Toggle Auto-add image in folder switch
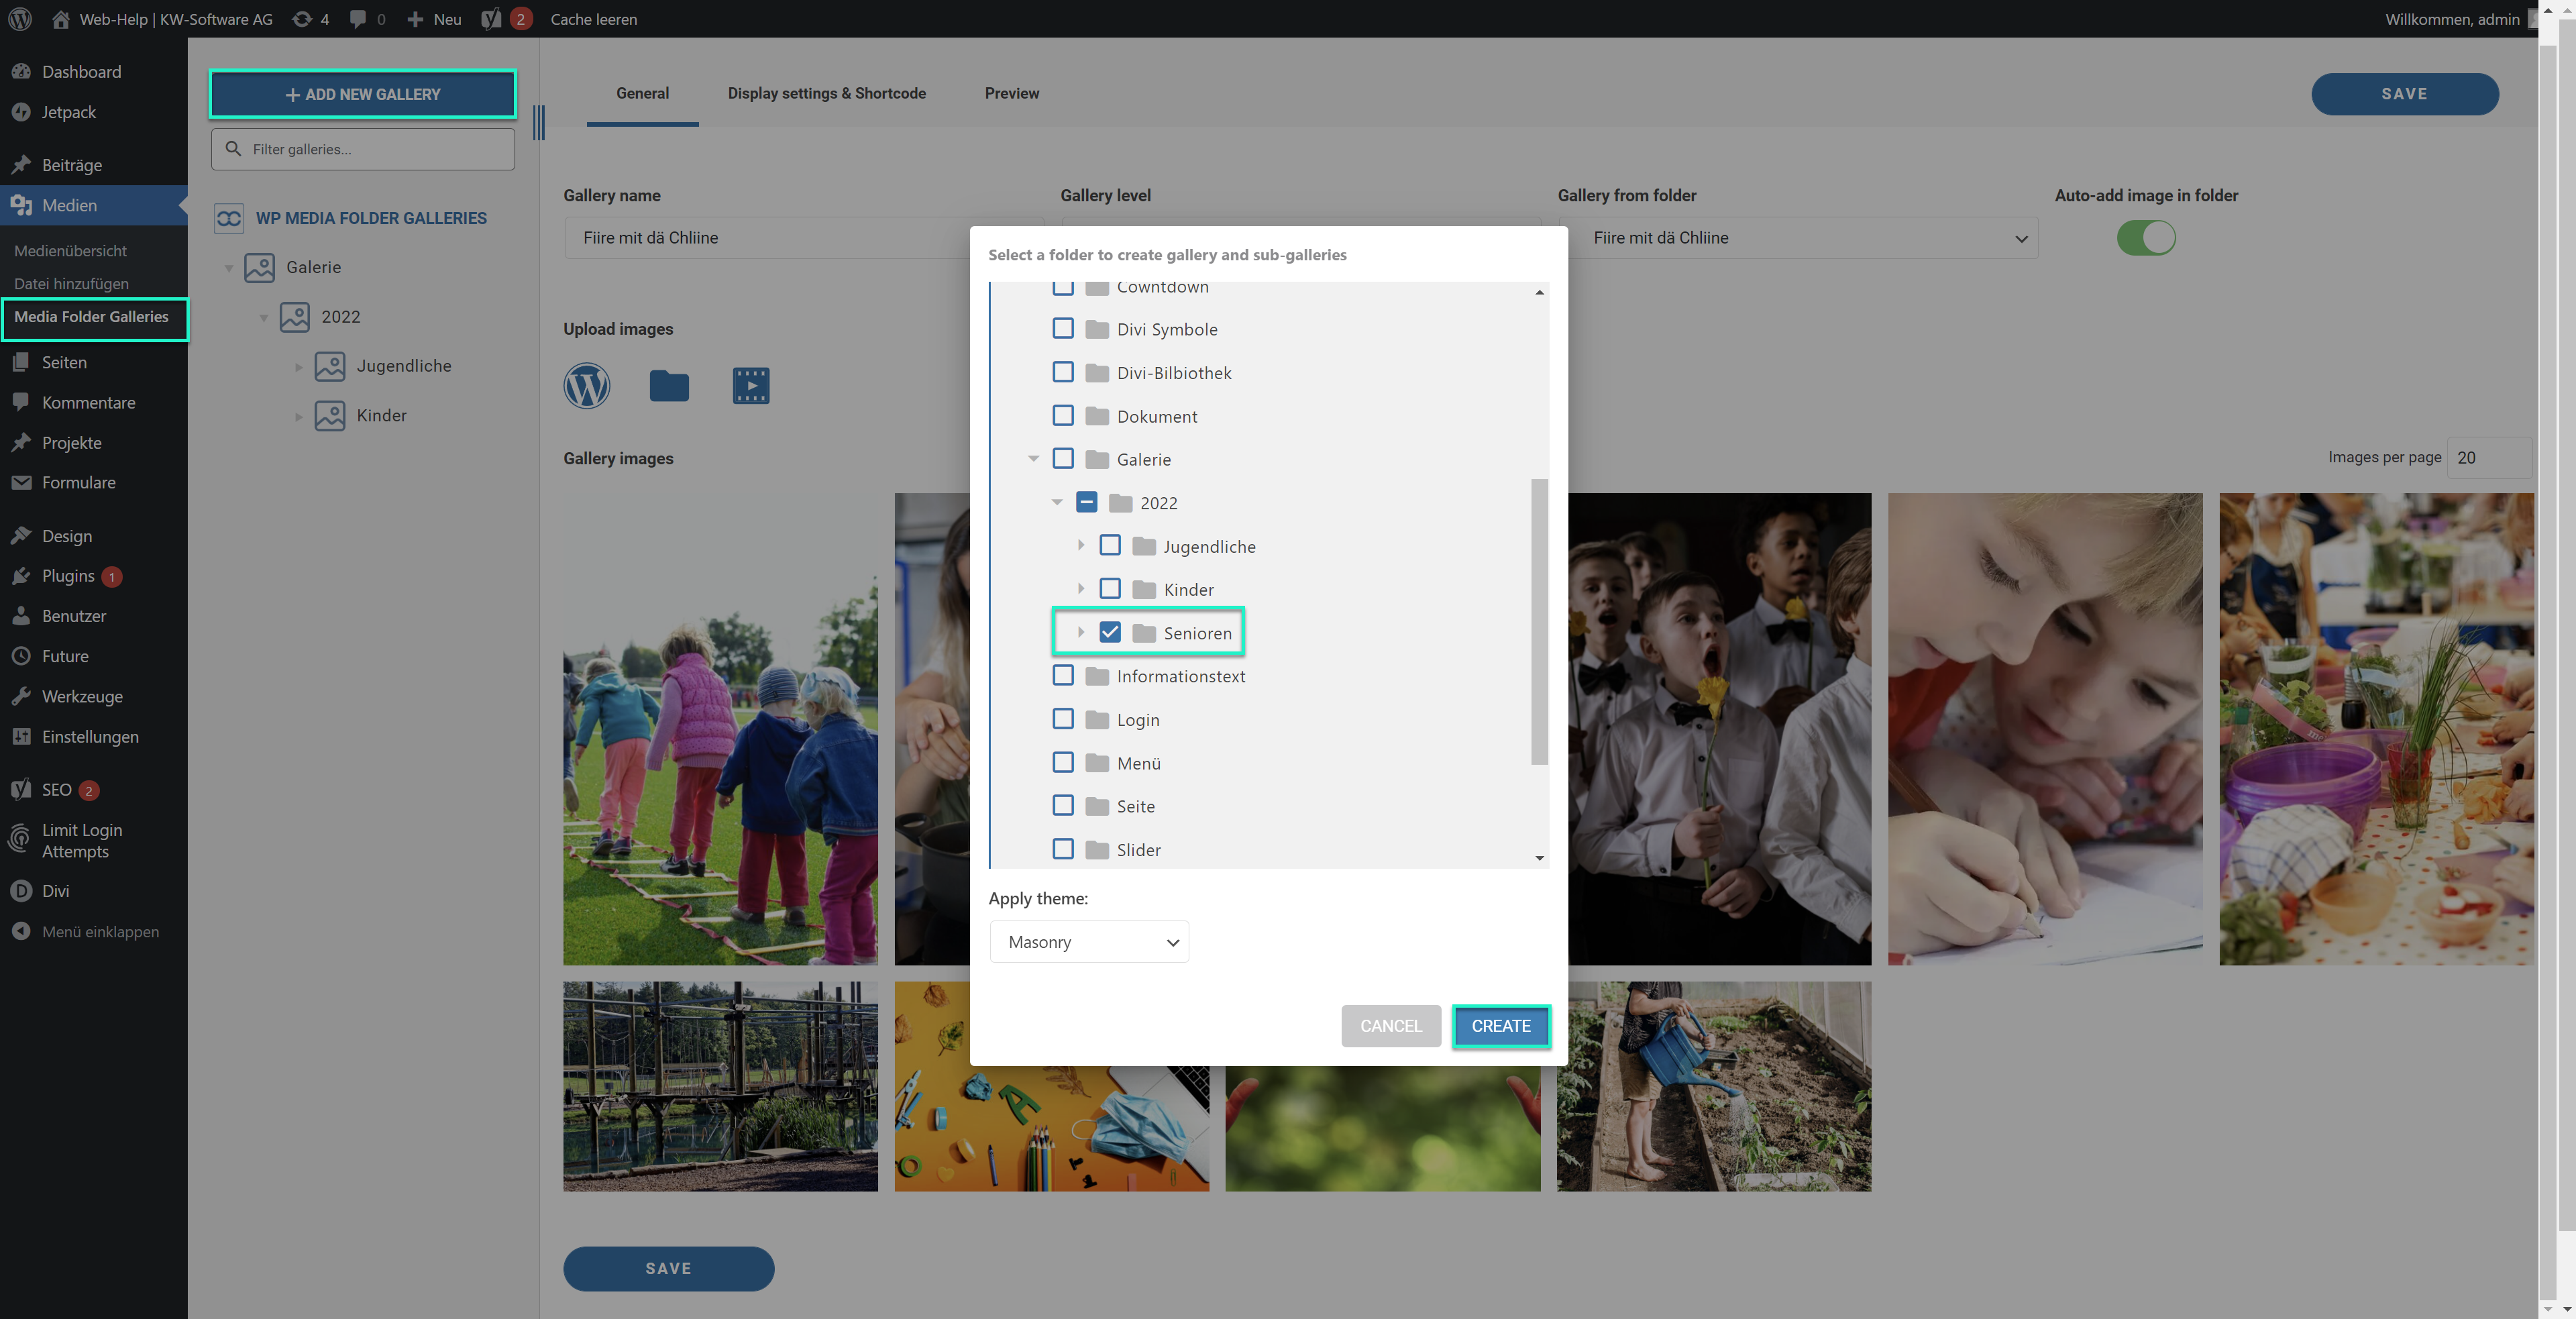 (2146, 238)
